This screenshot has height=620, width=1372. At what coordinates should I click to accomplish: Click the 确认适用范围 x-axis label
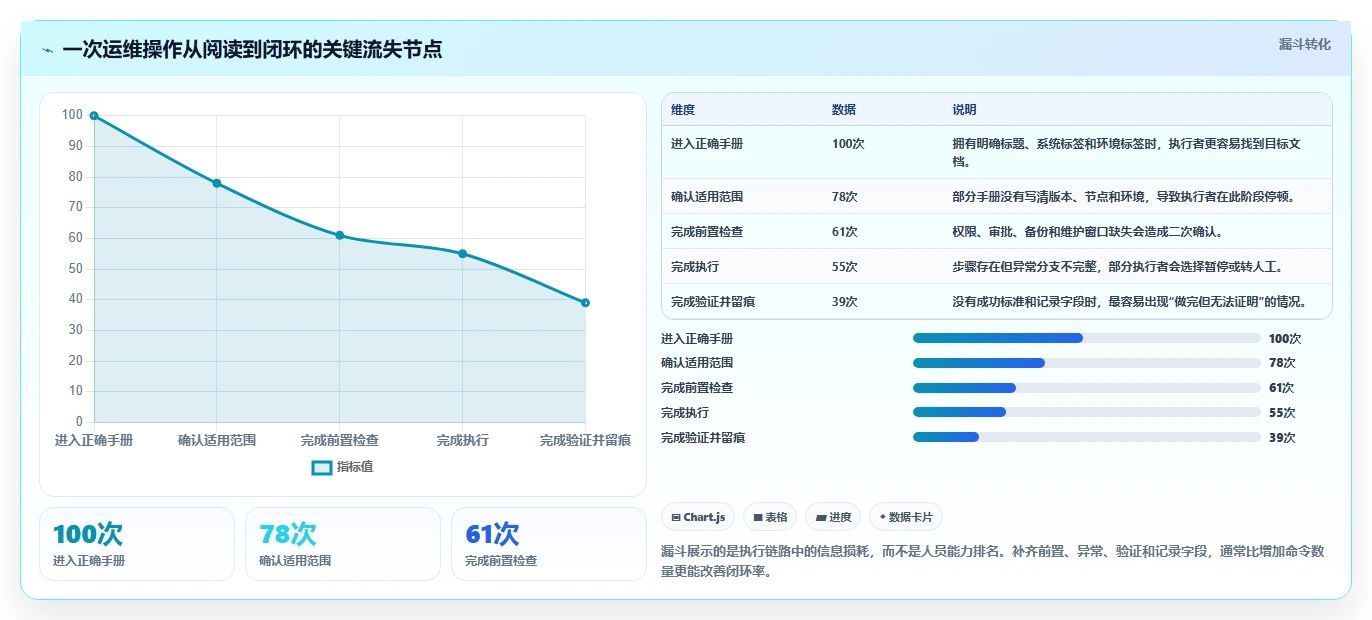click(217, 440)
